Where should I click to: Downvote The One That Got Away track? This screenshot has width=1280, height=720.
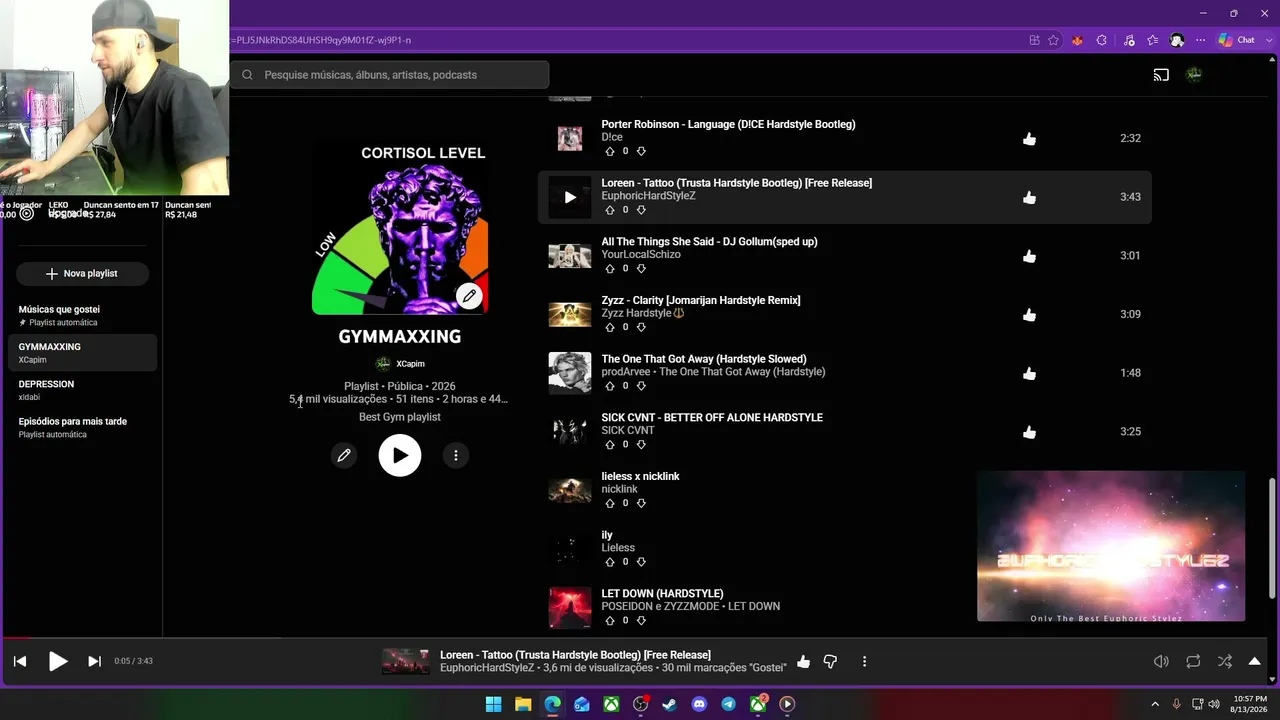tap(641, 386)
